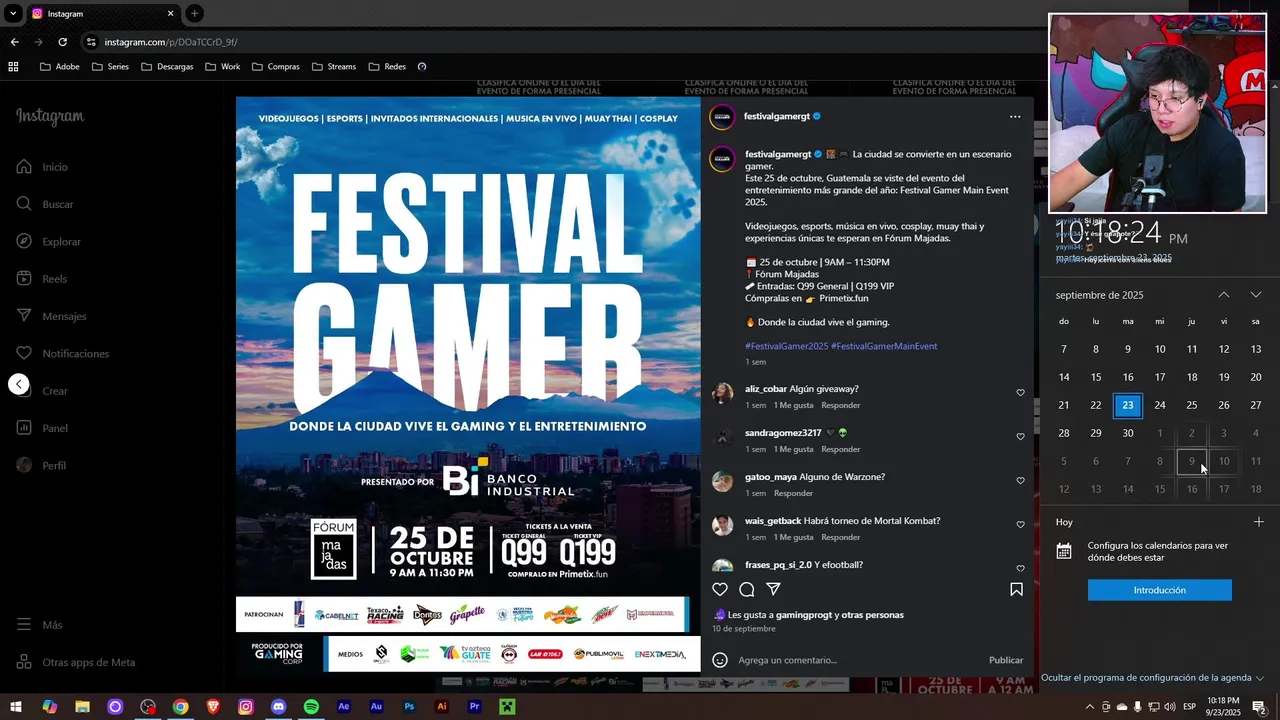The width and height of the screenshot is (1280, 720).
Task: Go back in the browser
Action: click(14, 42)
